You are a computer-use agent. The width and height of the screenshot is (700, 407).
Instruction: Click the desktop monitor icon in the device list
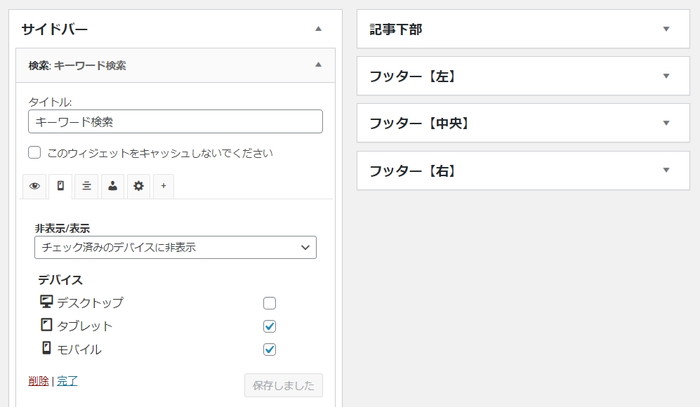(46, 302)
